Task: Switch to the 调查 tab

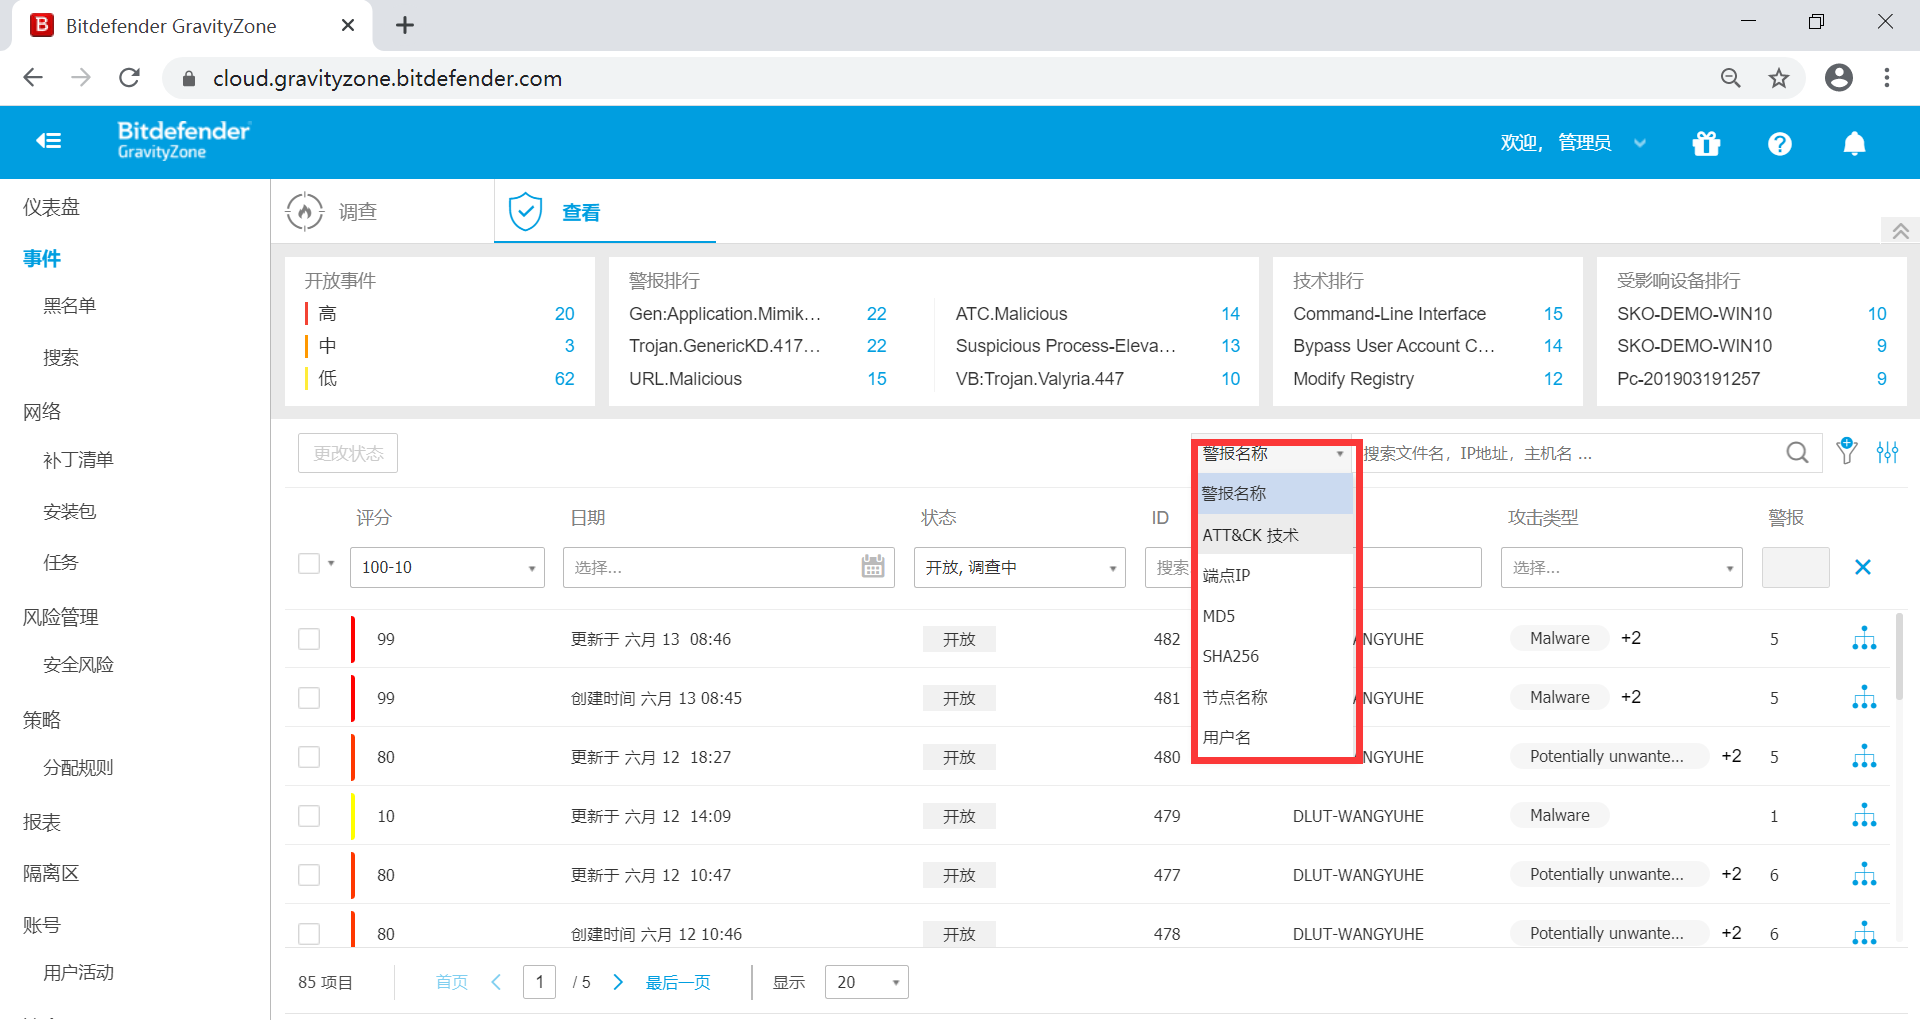Action: (383, 211)
